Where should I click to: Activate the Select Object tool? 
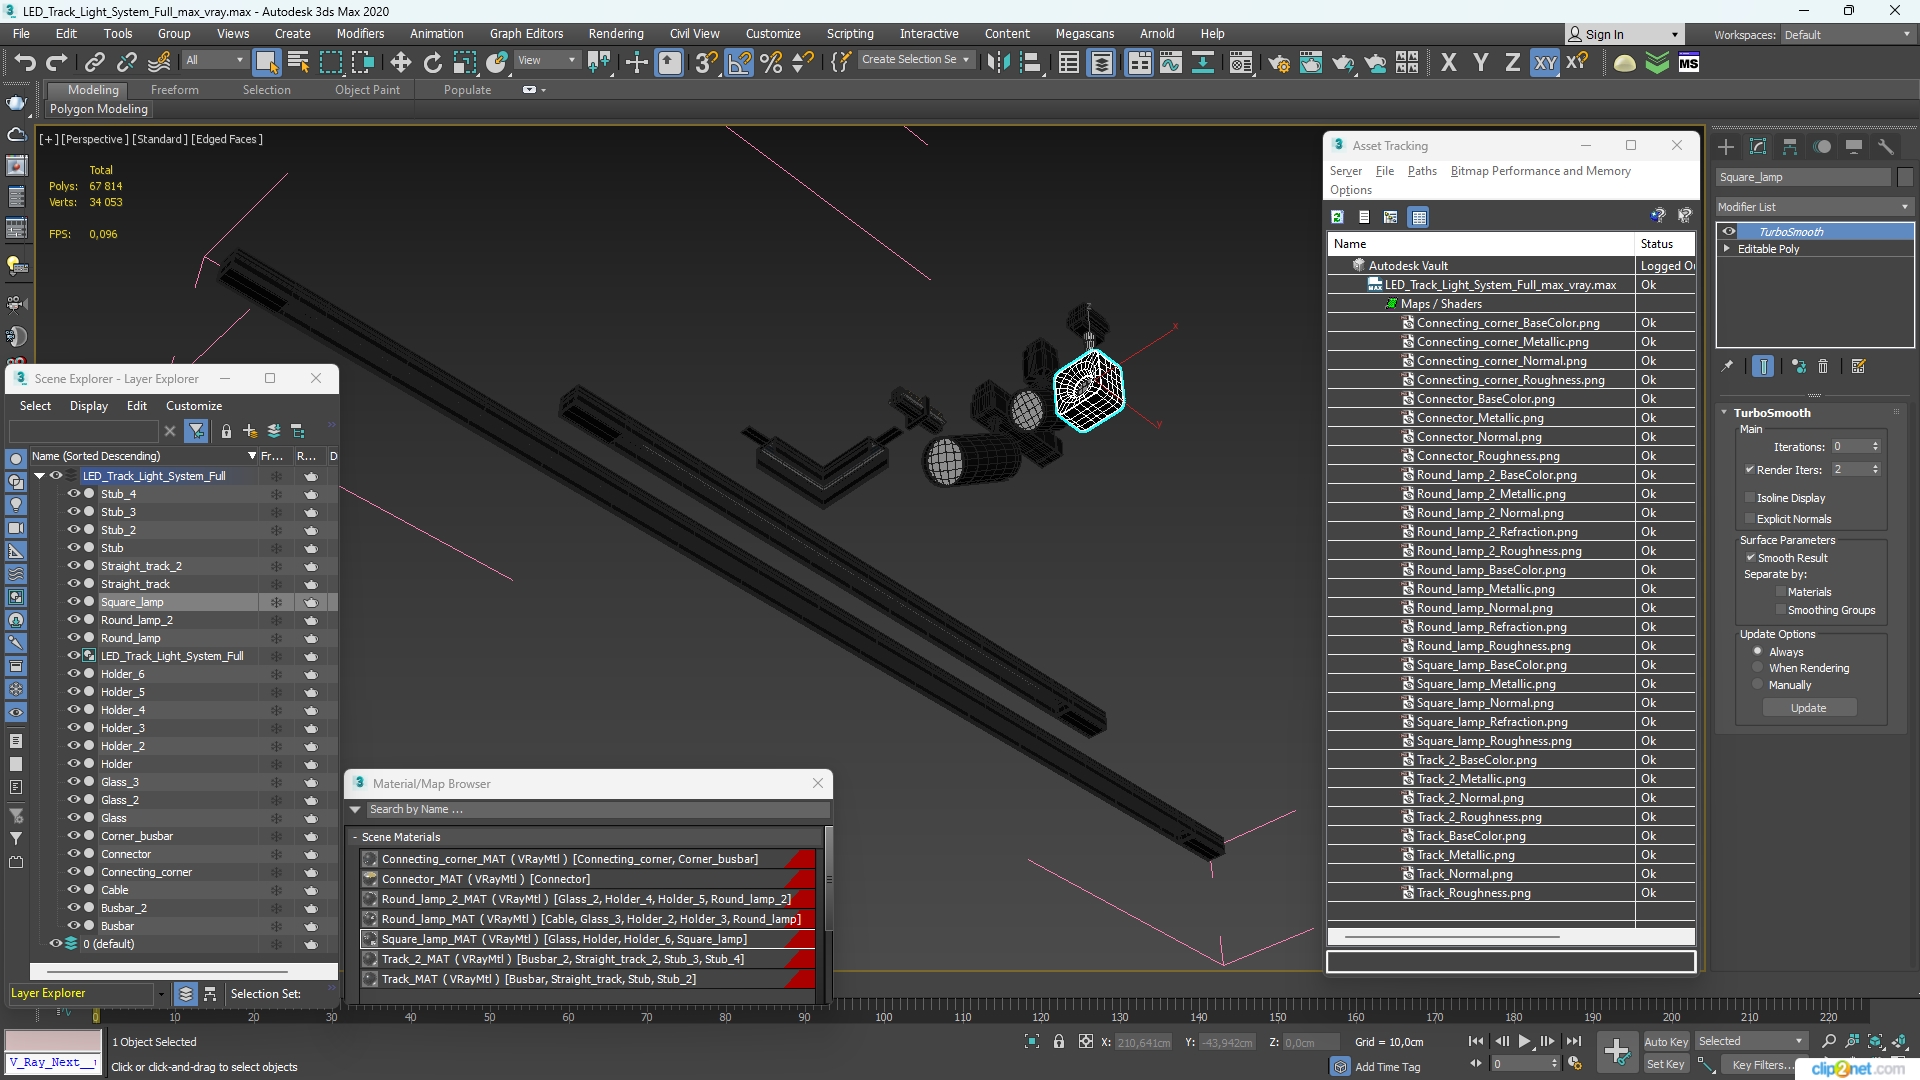point(266,63)
